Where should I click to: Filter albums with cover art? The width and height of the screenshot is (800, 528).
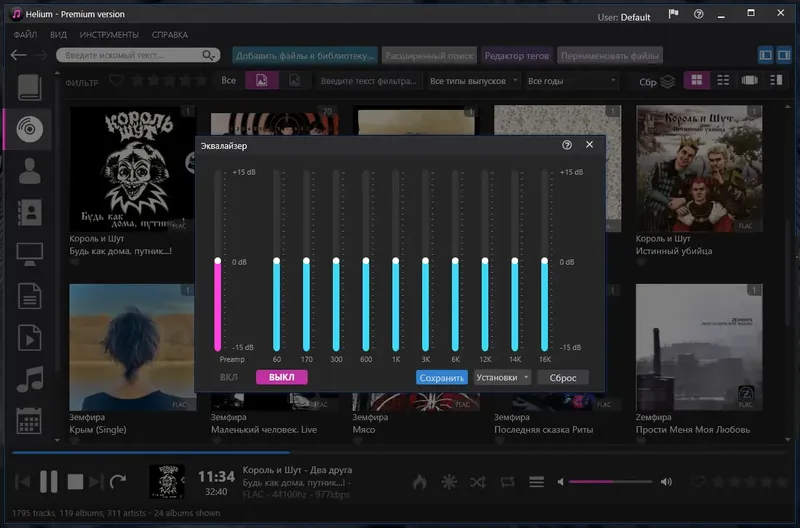coord(261,81)
